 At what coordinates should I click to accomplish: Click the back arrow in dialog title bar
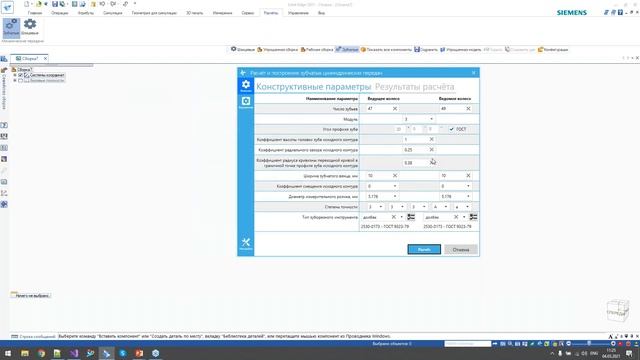point(243,73)
